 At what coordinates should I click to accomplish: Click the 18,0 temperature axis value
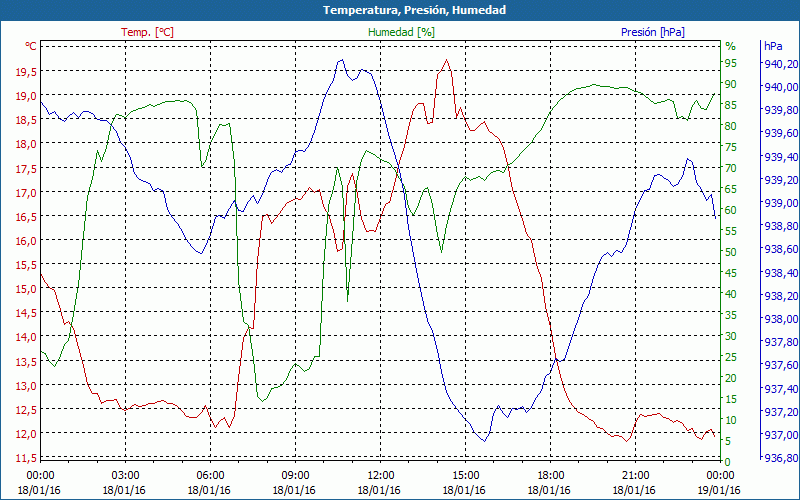point(26,144)
